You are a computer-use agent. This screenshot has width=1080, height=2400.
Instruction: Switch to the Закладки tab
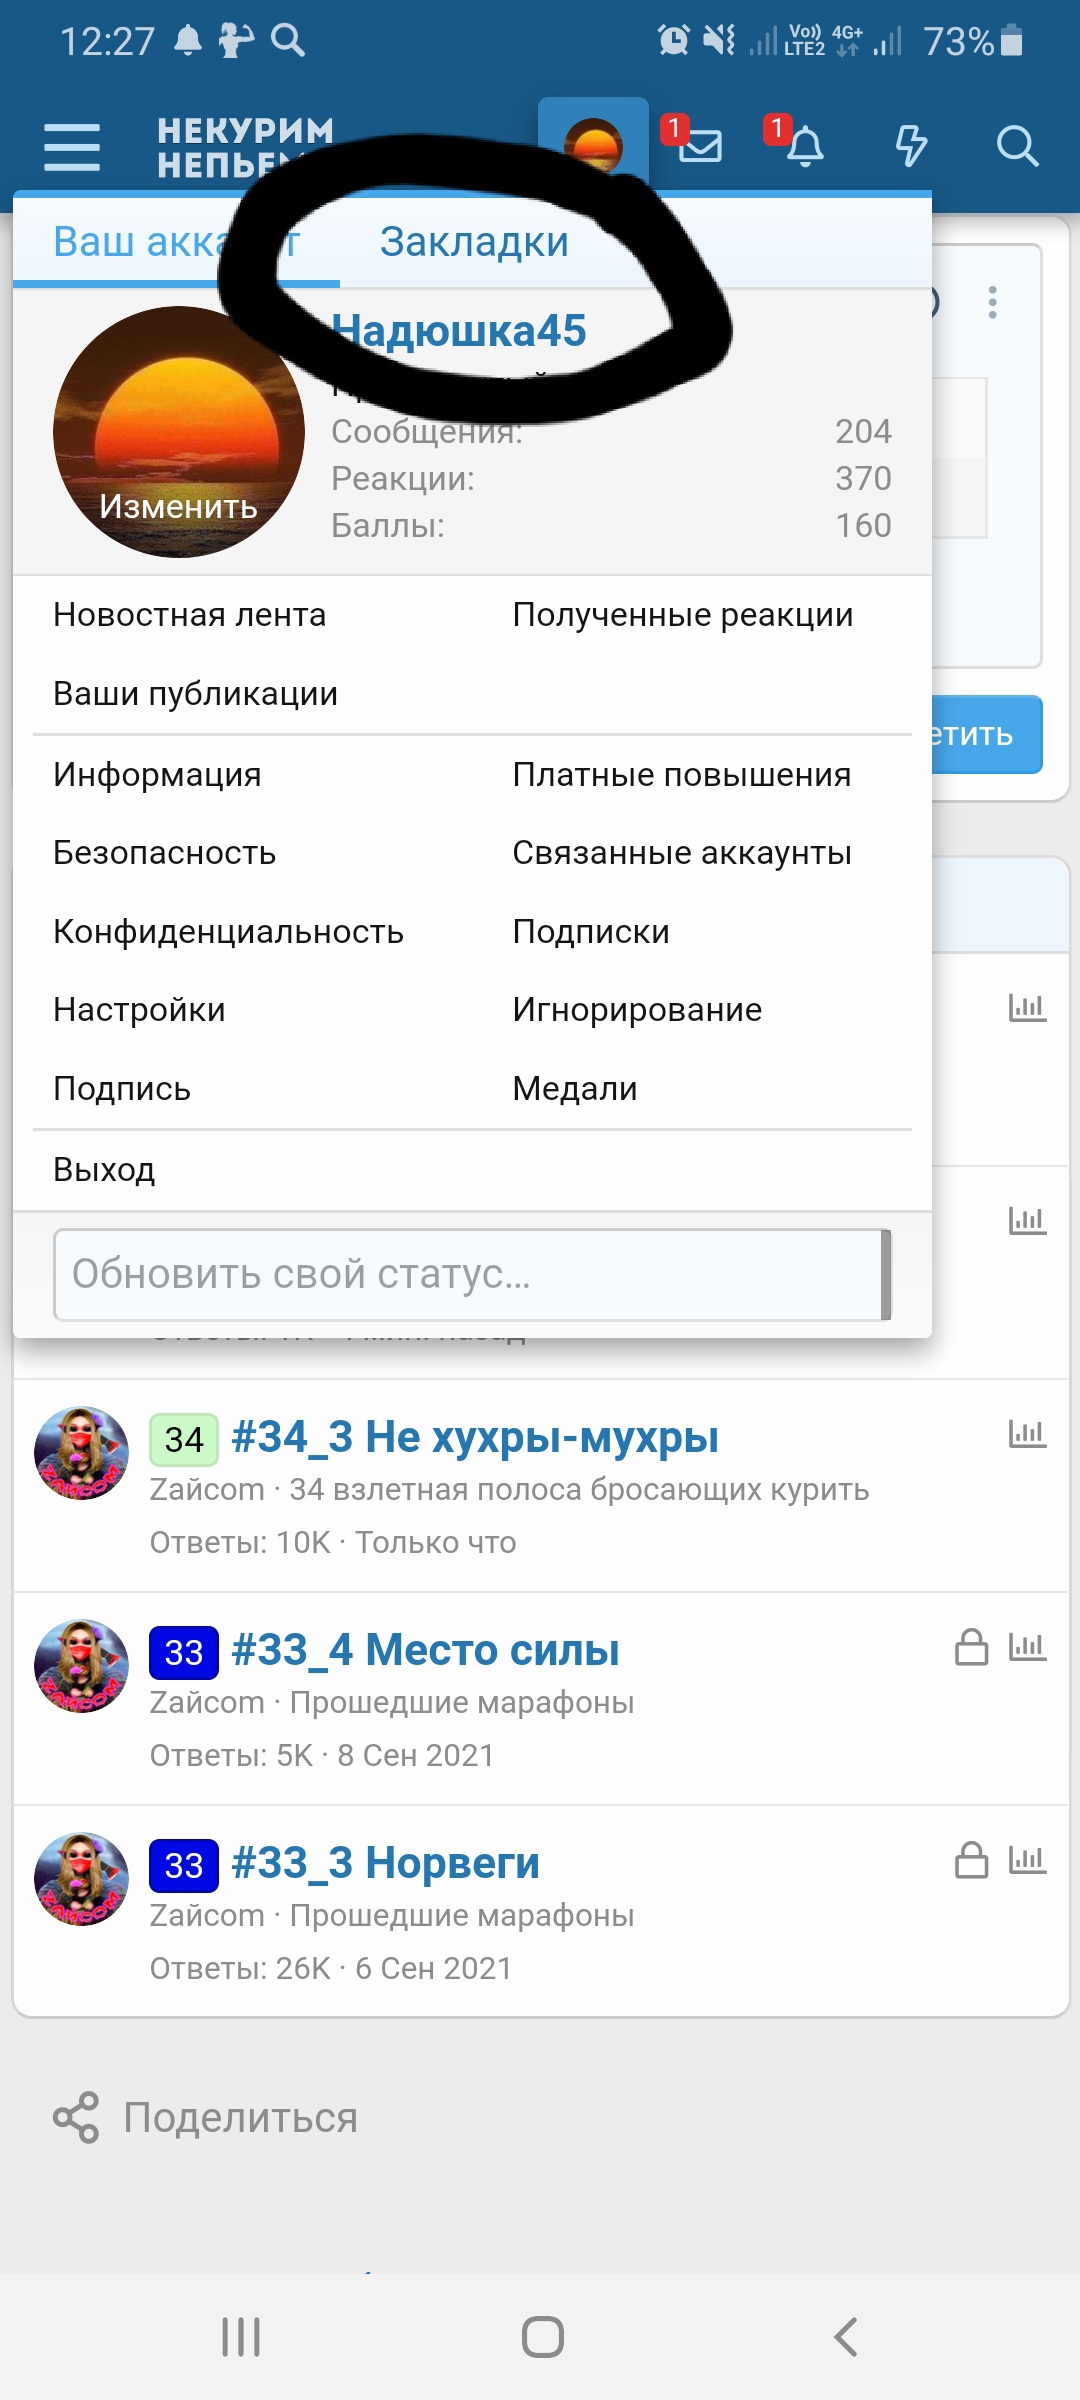pyautogui.click(x=474, y=242)
